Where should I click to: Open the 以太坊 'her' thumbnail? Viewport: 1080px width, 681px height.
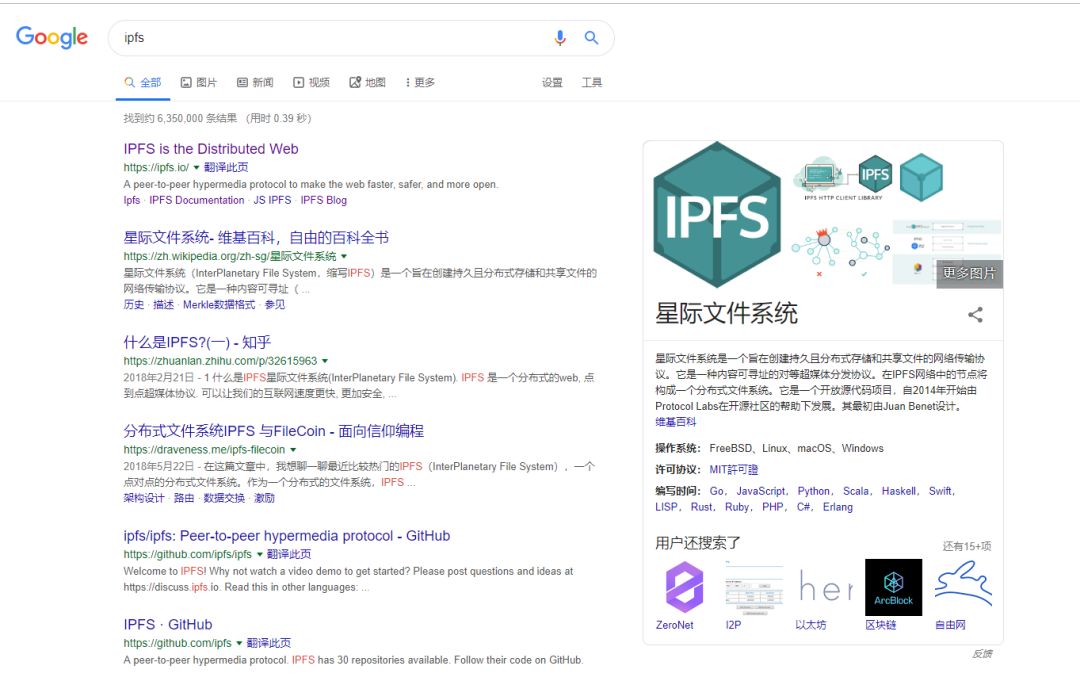824,587
